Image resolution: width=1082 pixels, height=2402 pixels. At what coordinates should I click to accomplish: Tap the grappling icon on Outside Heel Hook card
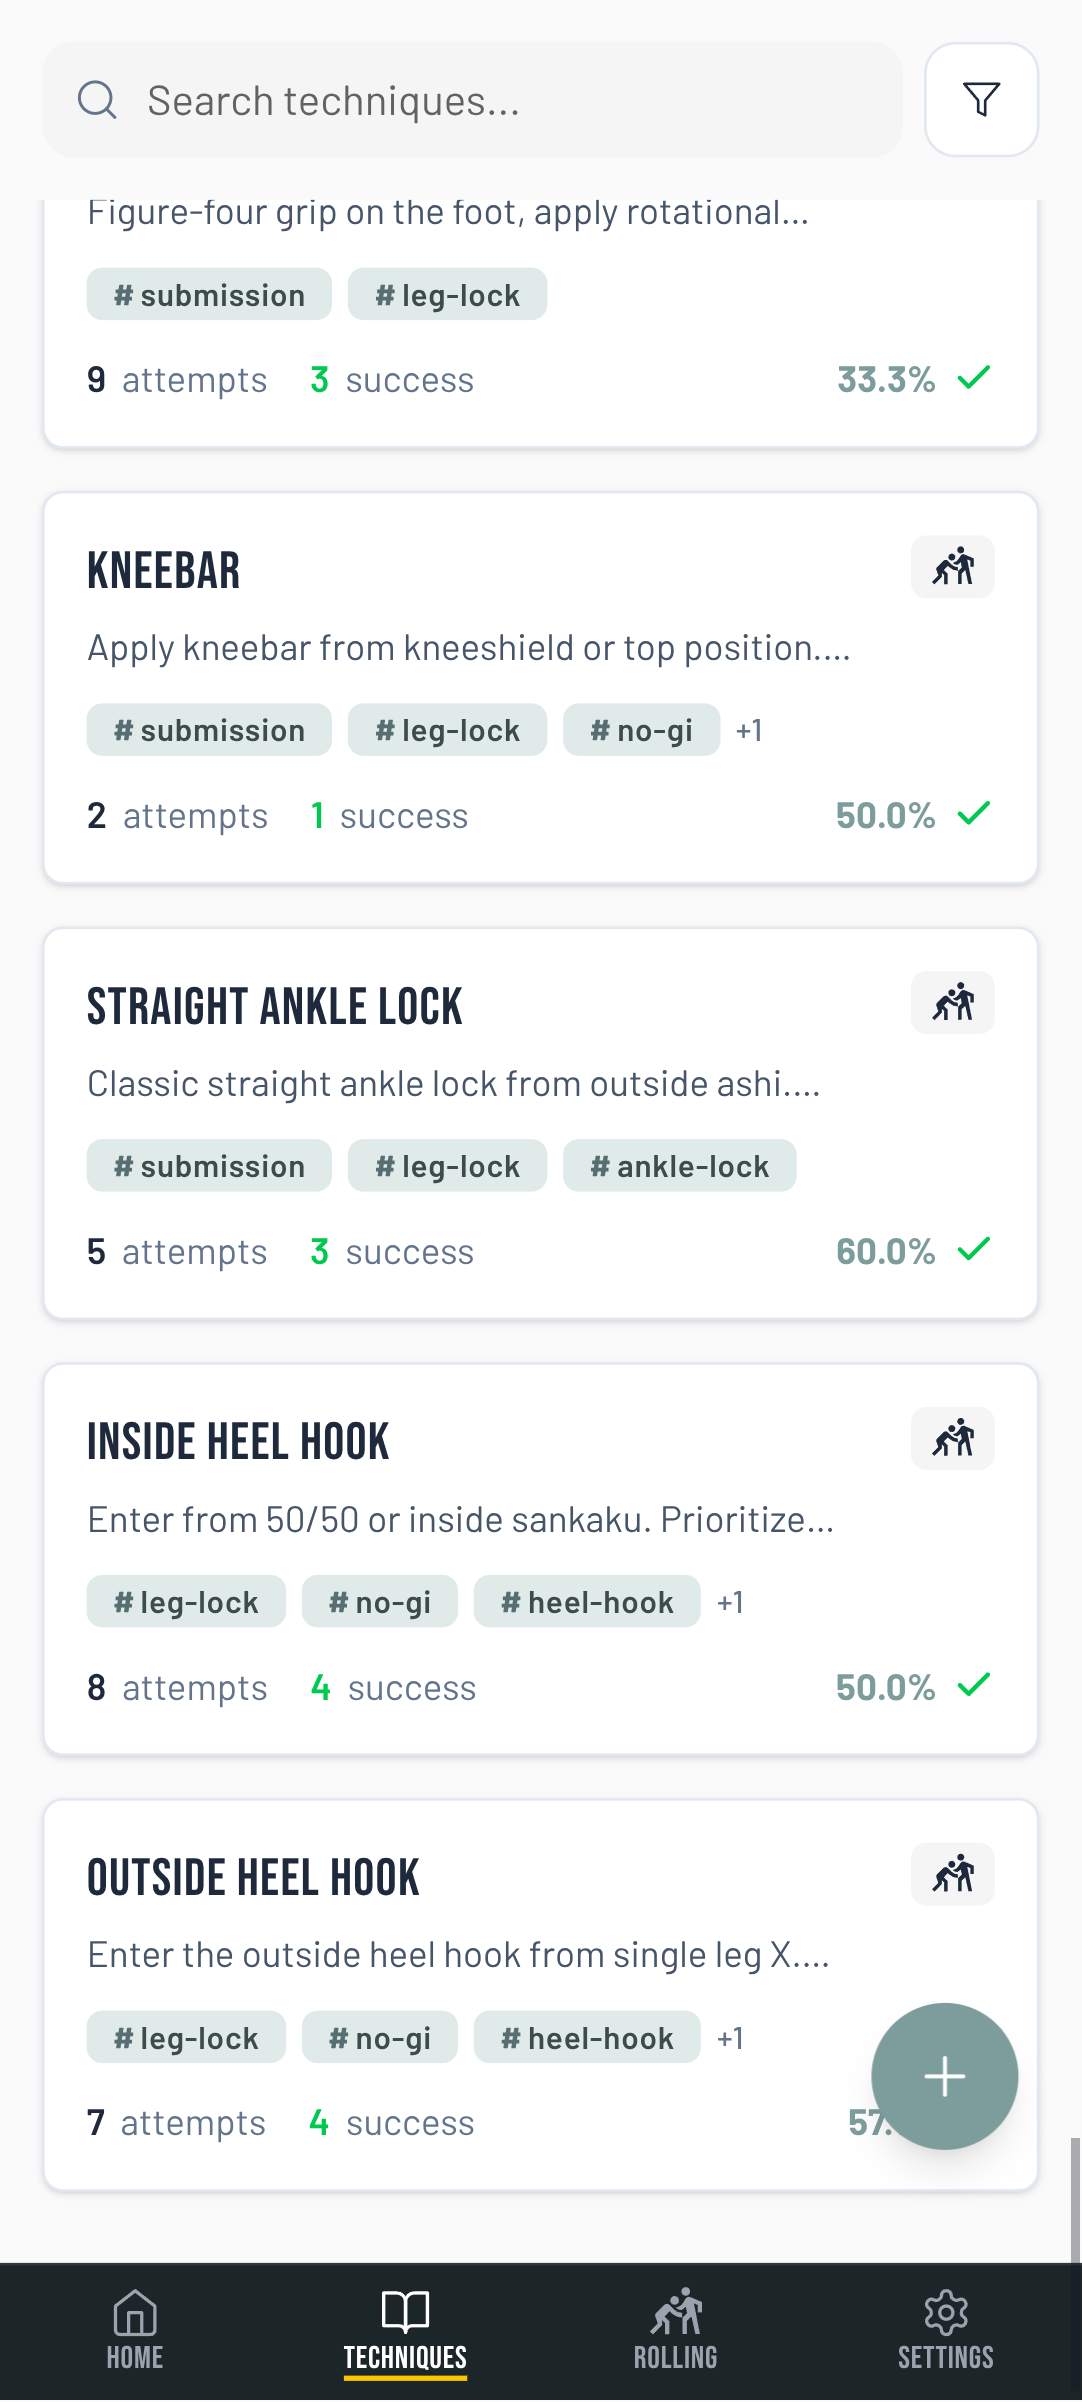click(952, 1874)
